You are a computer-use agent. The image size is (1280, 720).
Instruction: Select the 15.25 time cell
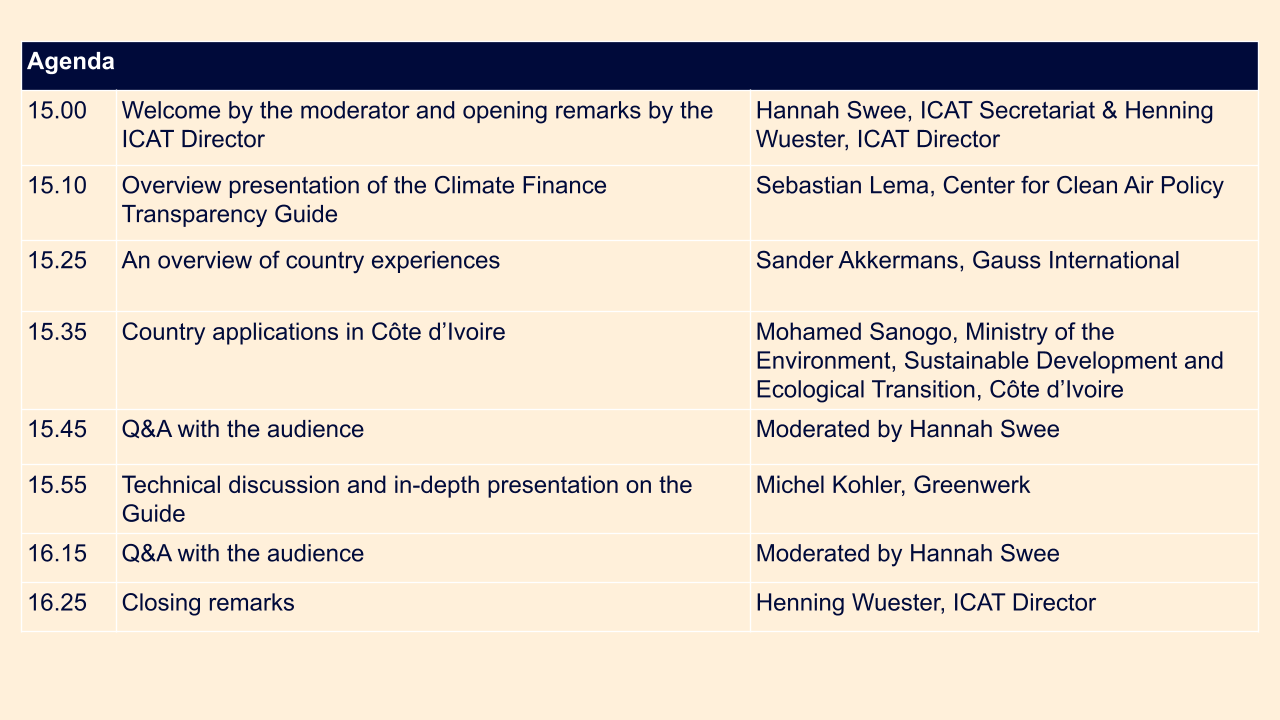coord(68,276)
